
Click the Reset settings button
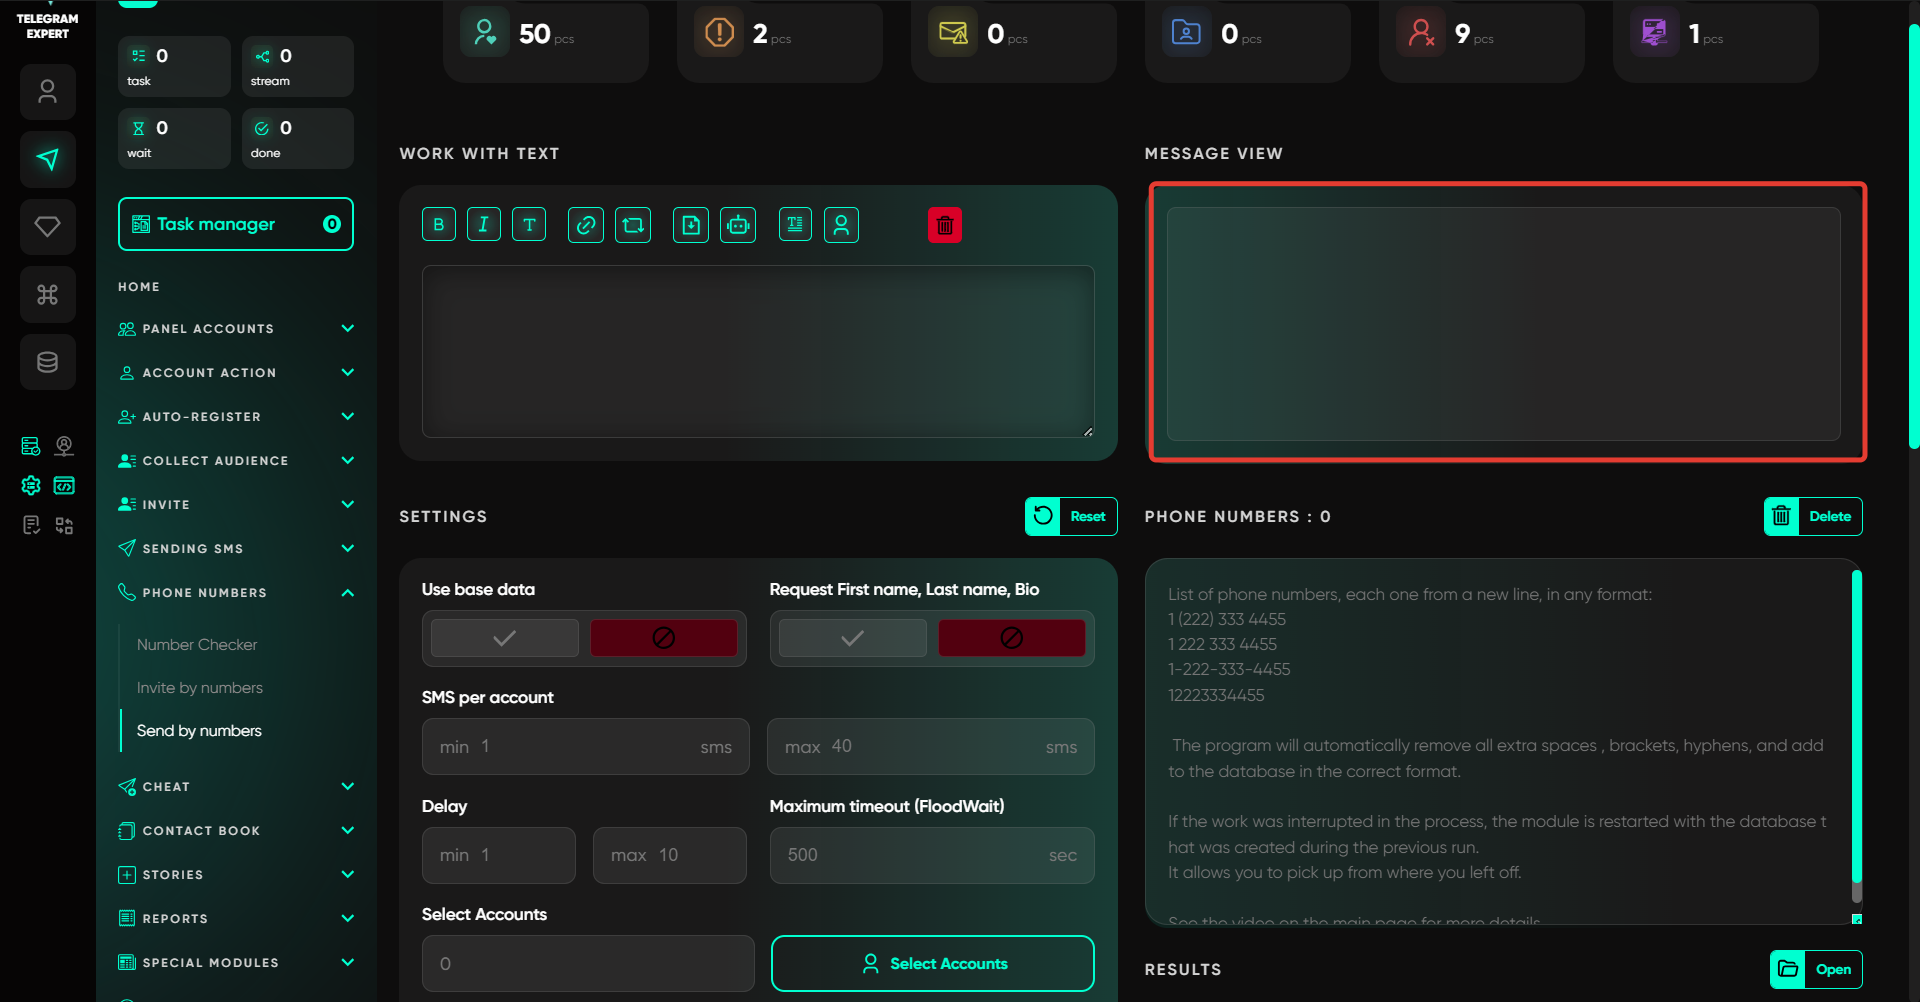point(1071,517)
